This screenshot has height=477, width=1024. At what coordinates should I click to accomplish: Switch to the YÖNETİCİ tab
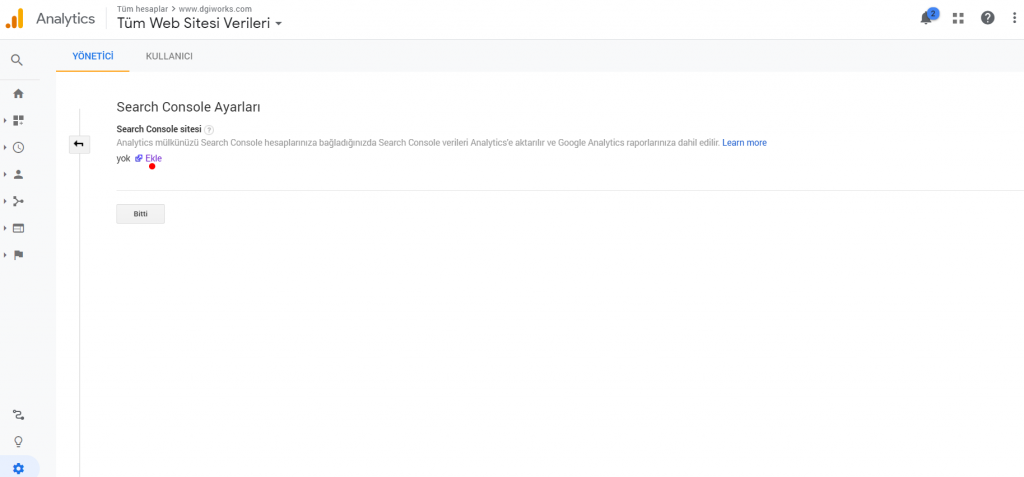click(93, 56)
